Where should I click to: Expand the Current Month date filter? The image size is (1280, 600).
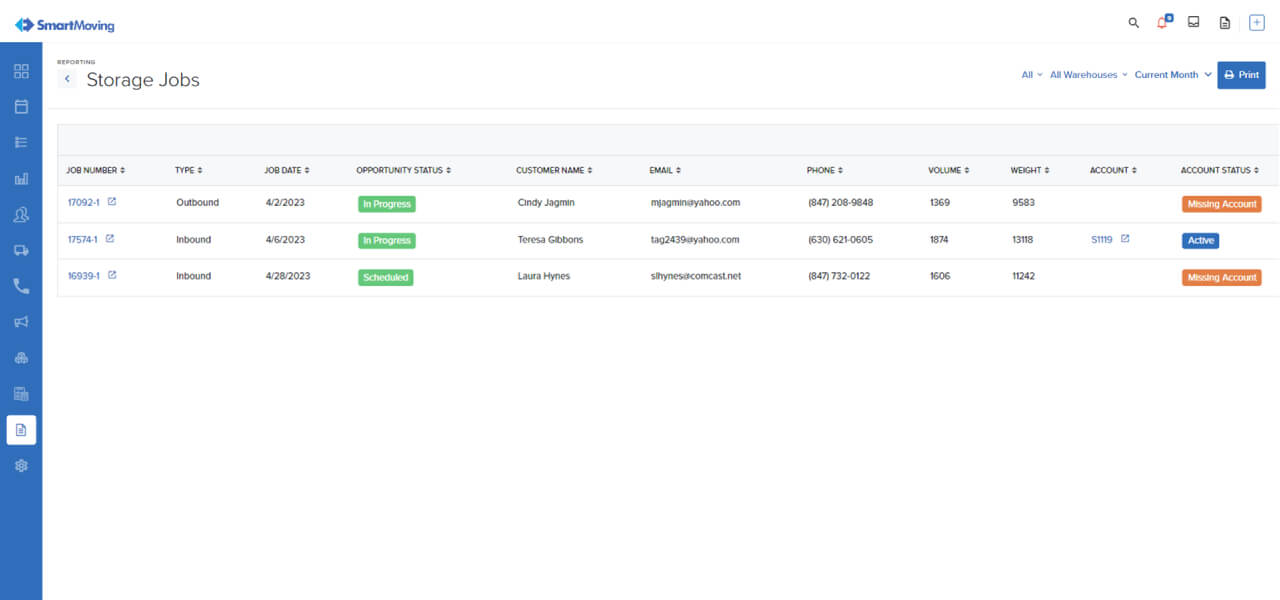coord(1171,75)
